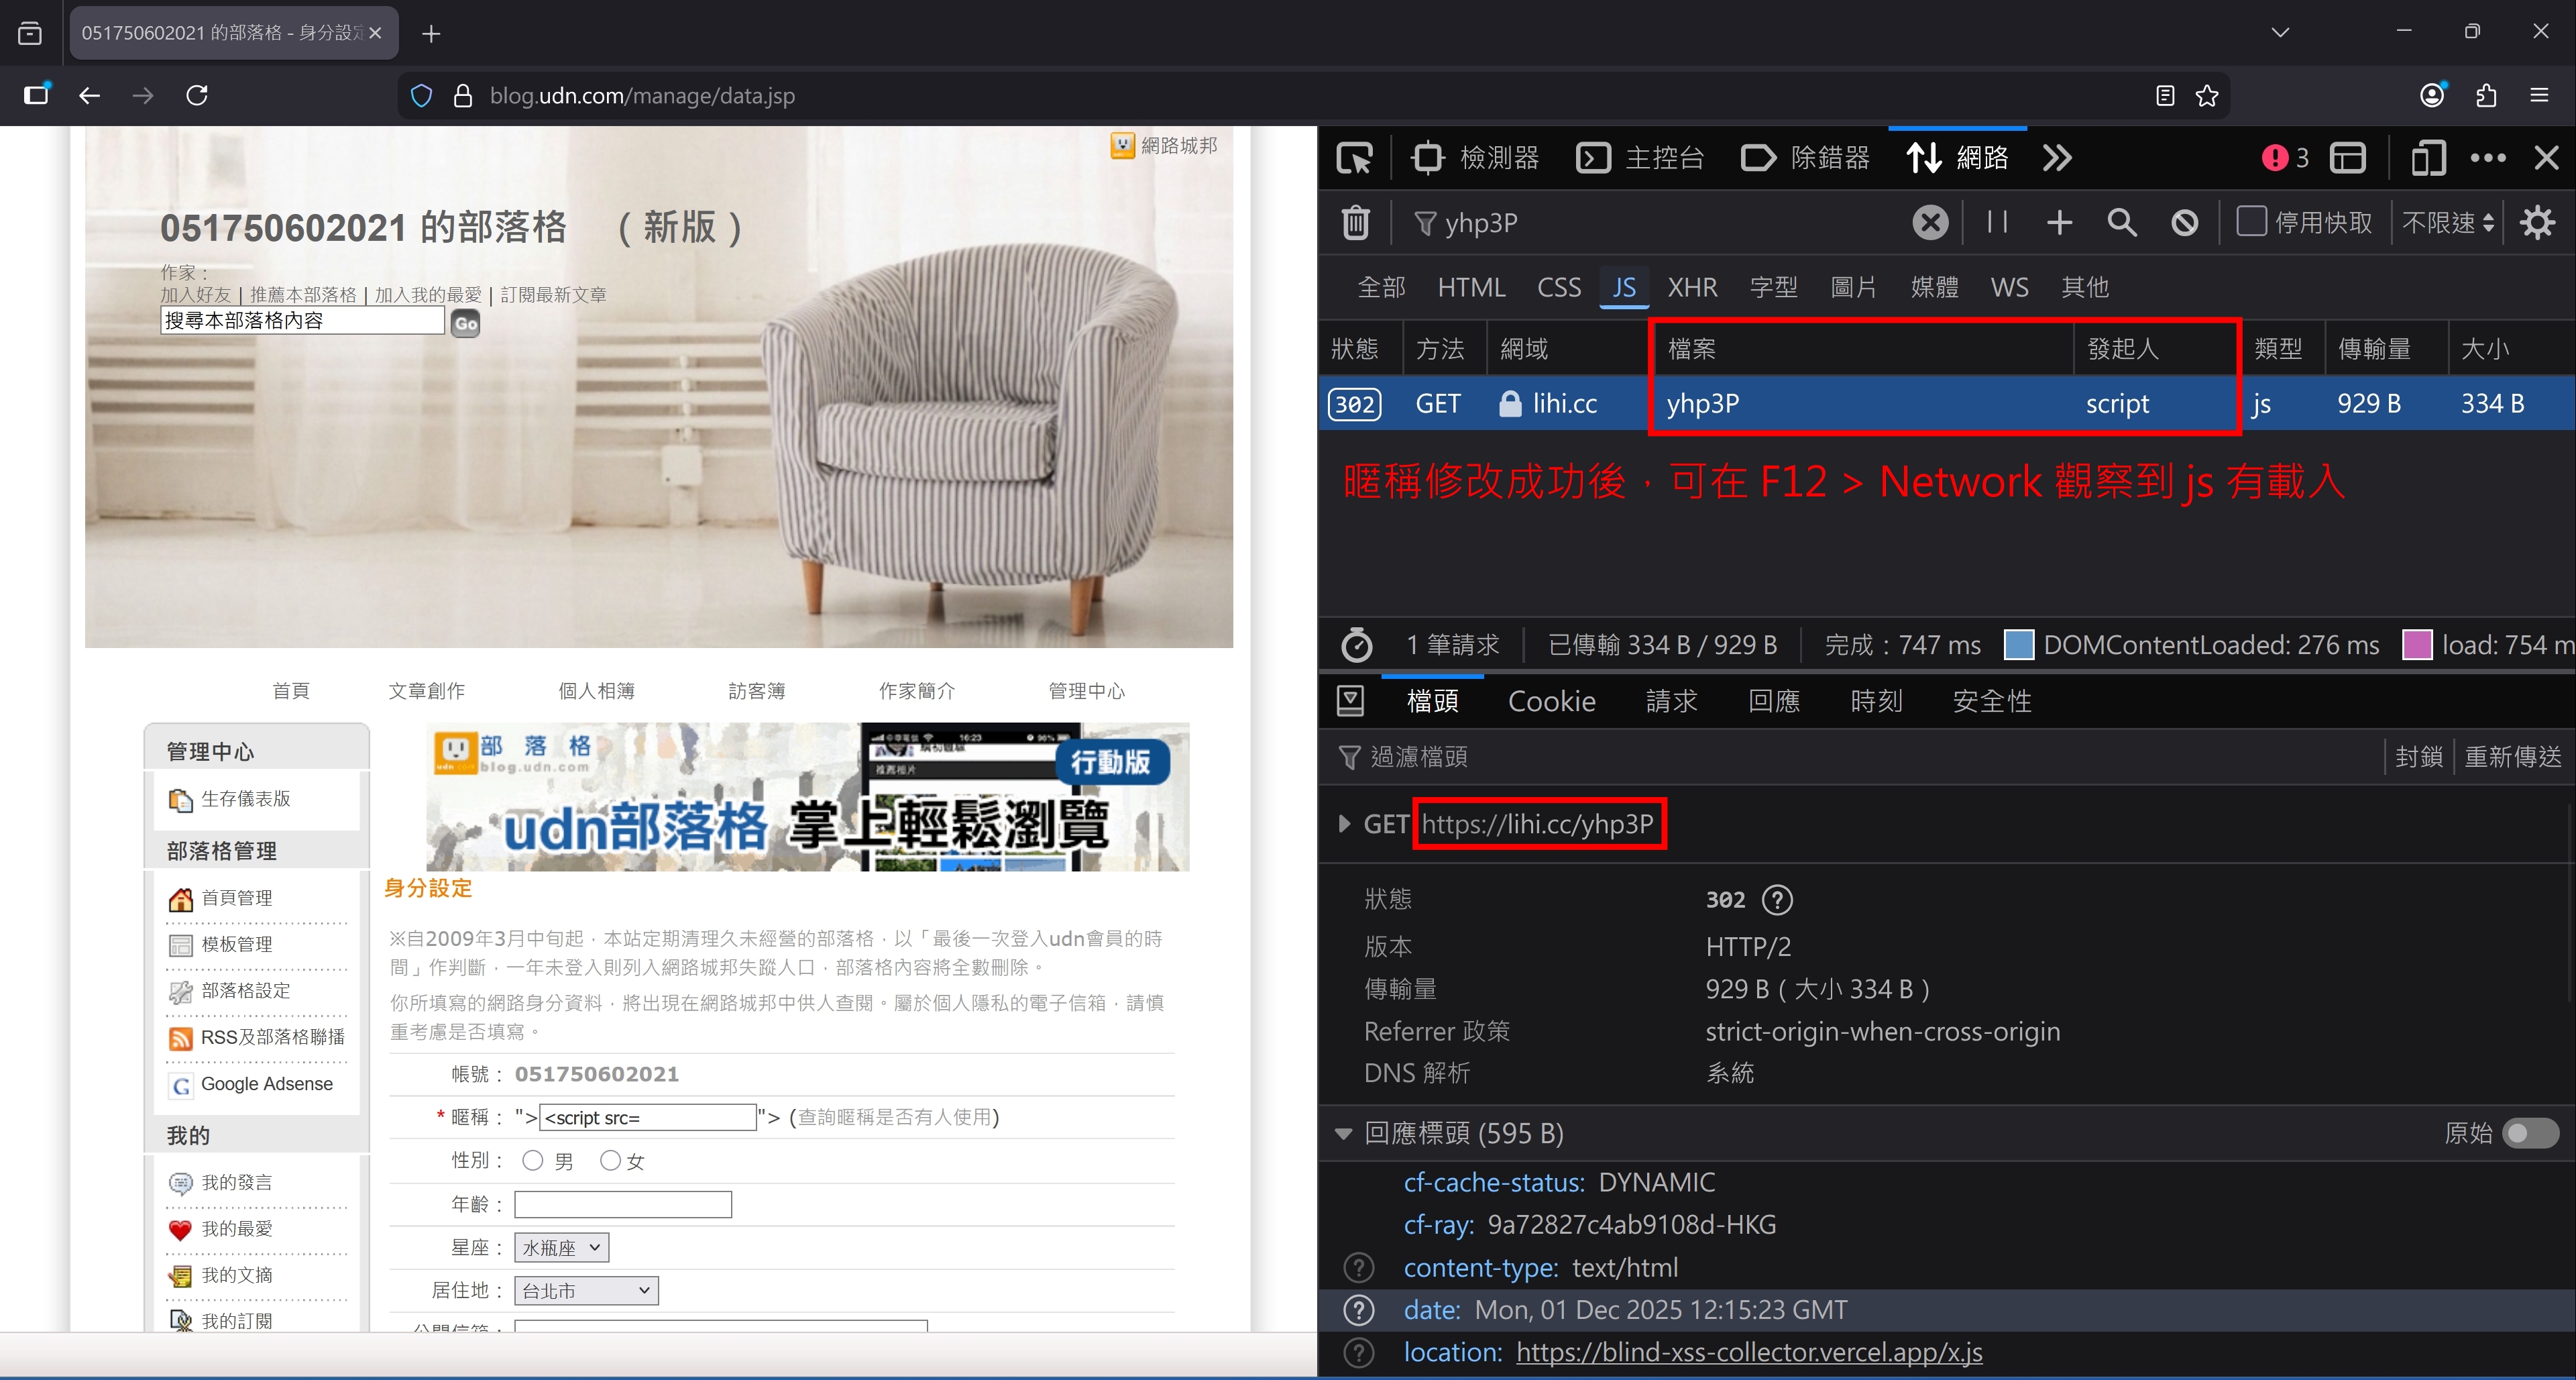The width and height of the screenshot is (2576, 1380).
Task: Filter requests by HTML
Action: coord(1471,288)
